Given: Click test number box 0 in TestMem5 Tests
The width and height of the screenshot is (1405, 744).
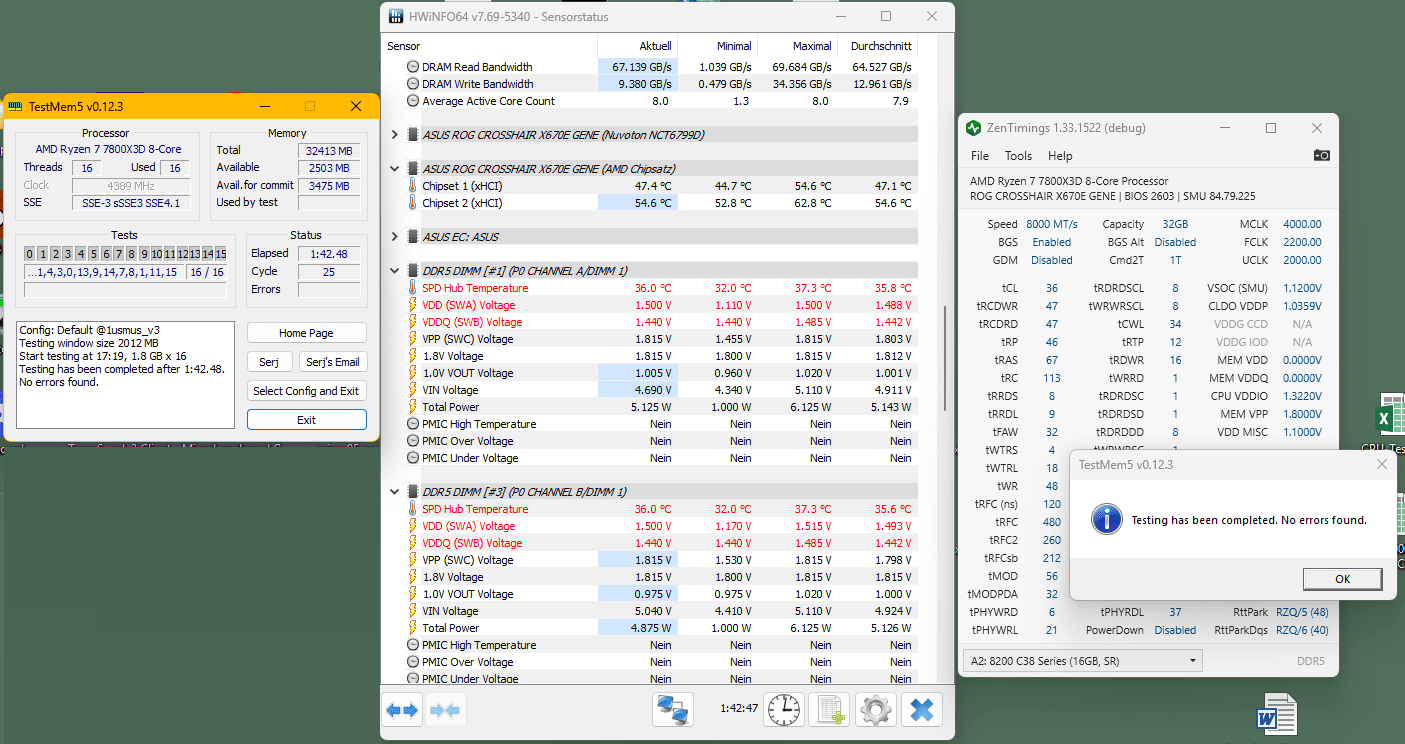Looking at the screenshot, I should pos(30,254).
